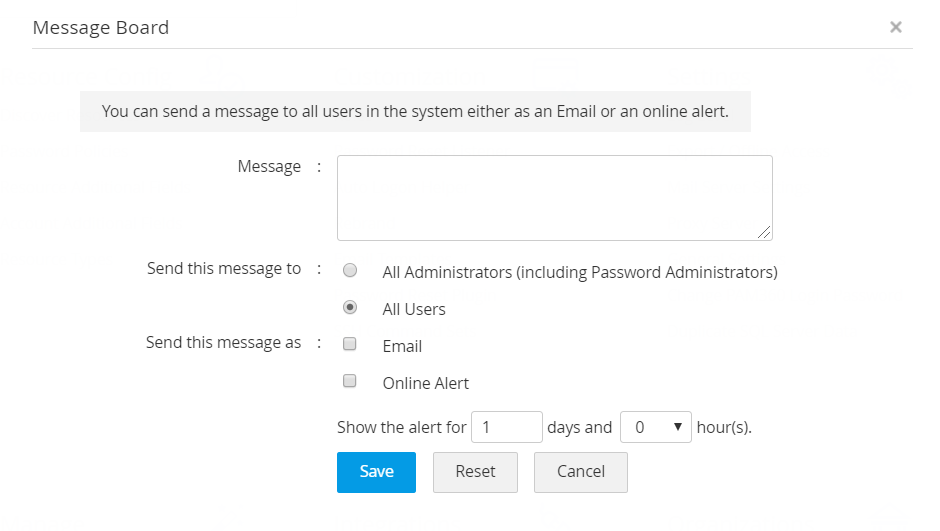
Task: Click the 'All Users' label text
Action: [414, 309]
